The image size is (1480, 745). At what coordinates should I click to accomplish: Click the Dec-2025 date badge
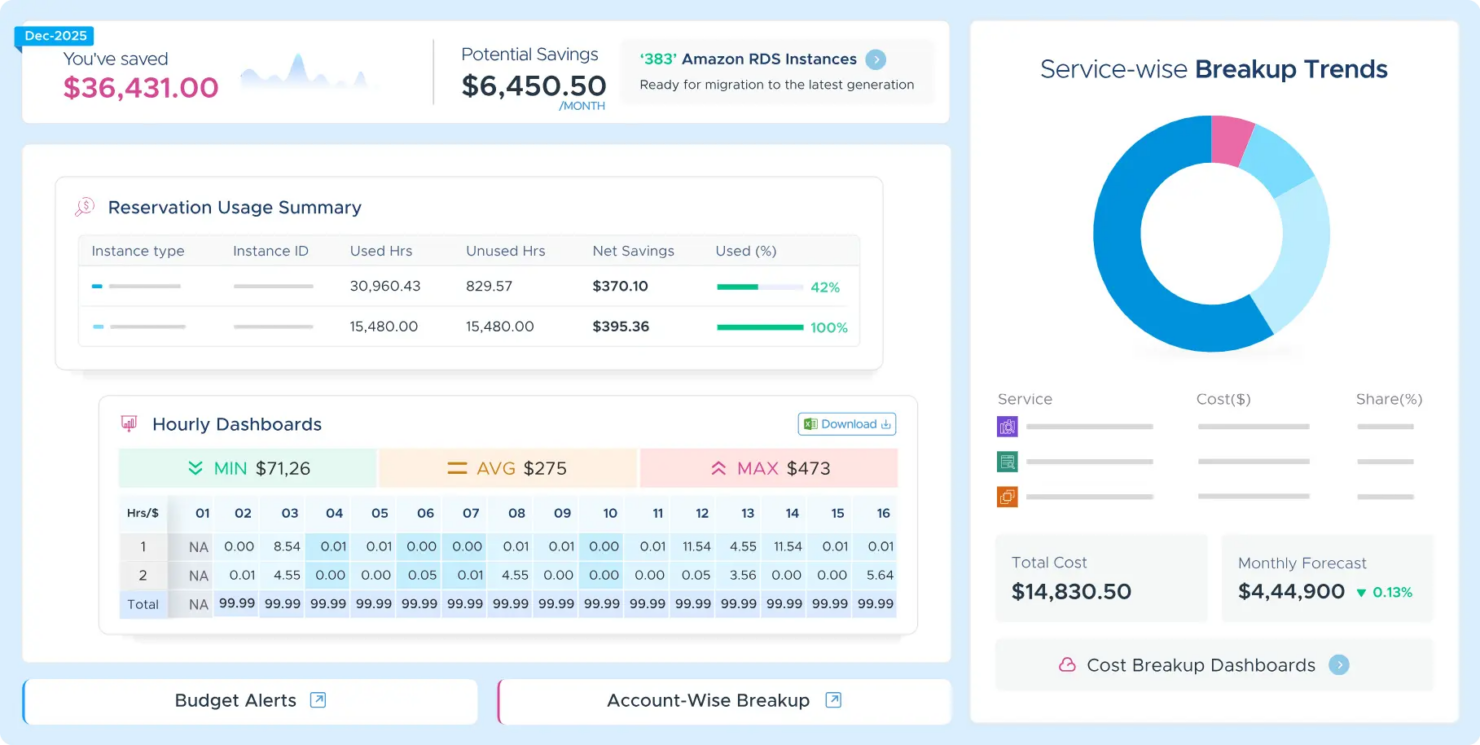coord(55,35)
